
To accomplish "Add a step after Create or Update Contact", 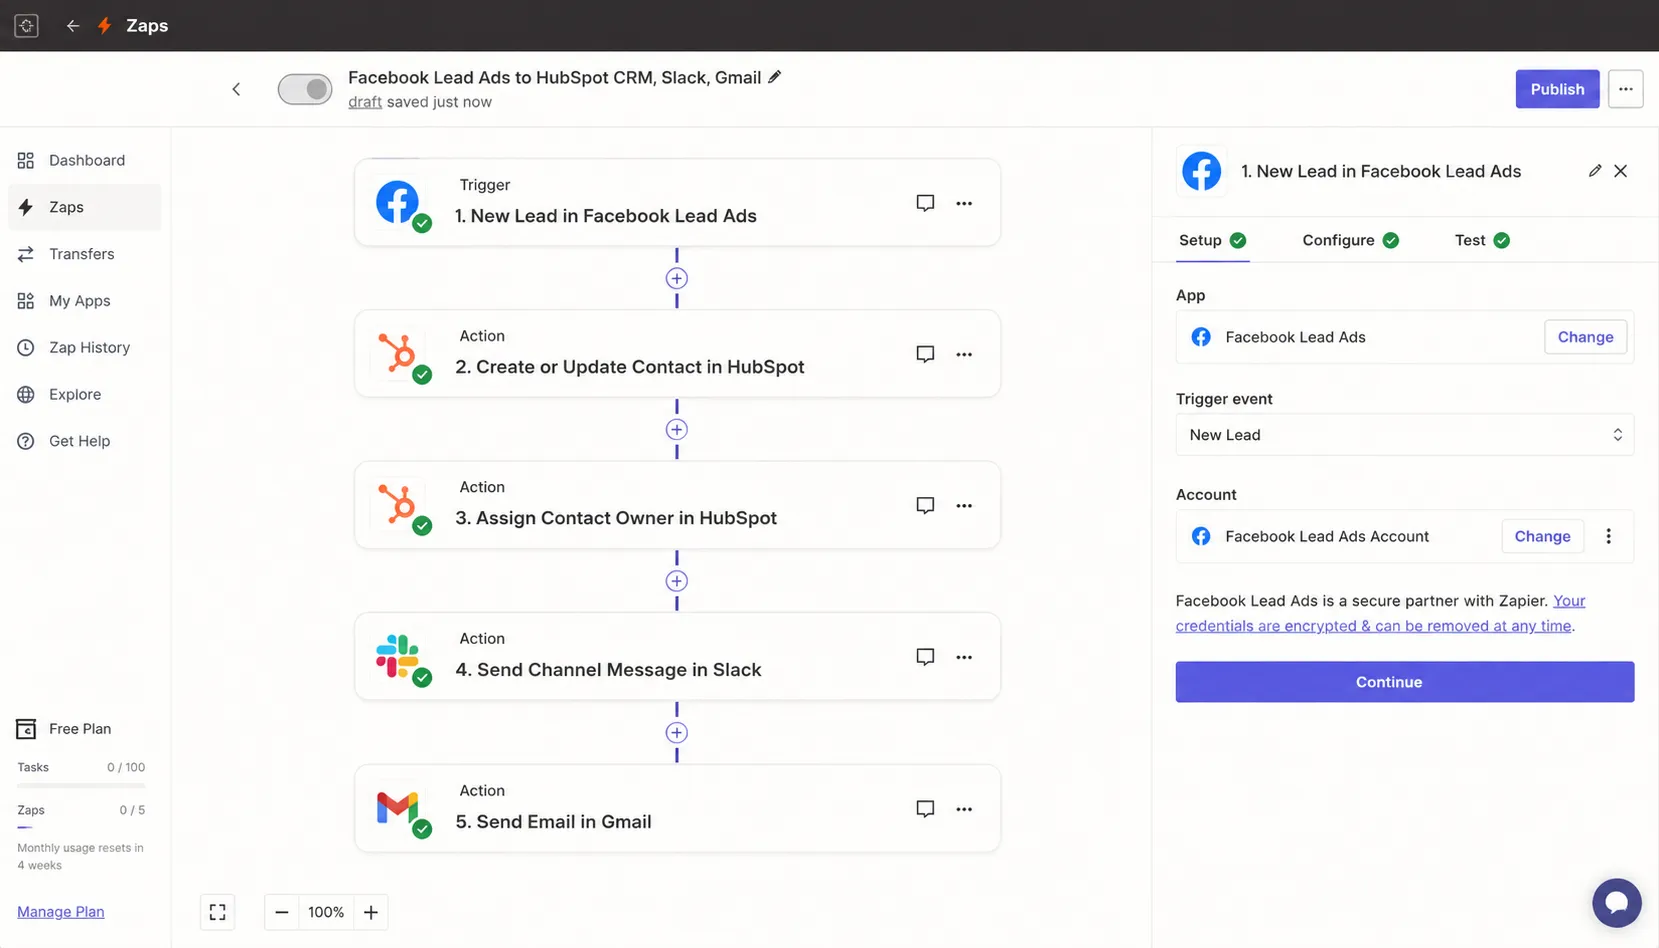I will (677, 430).
